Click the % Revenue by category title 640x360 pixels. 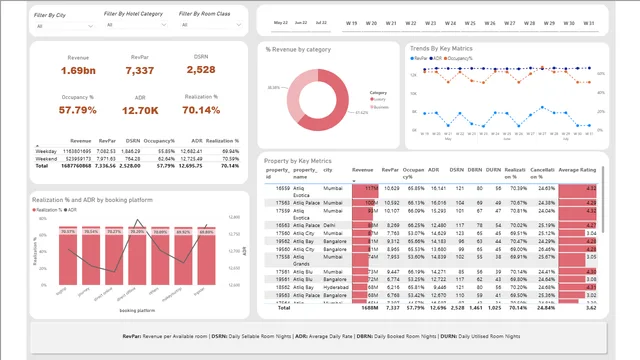coord(298,50)
